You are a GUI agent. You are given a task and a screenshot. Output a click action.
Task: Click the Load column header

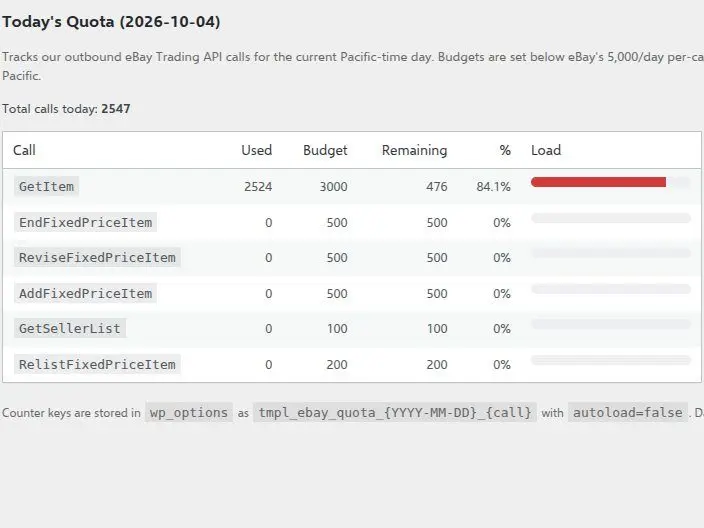point(546,150)
